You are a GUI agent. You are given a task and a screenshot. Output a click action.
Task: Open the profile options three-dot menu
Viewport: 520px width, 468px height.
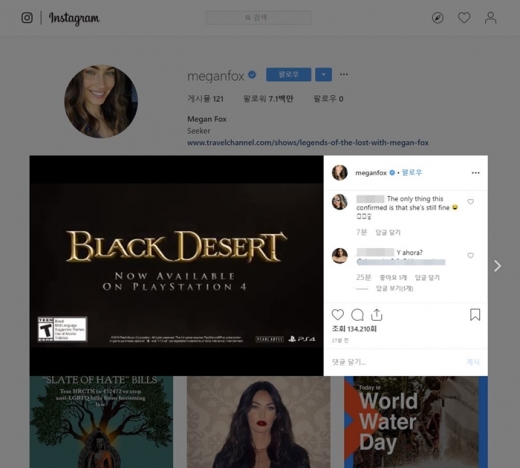[344, 74]
